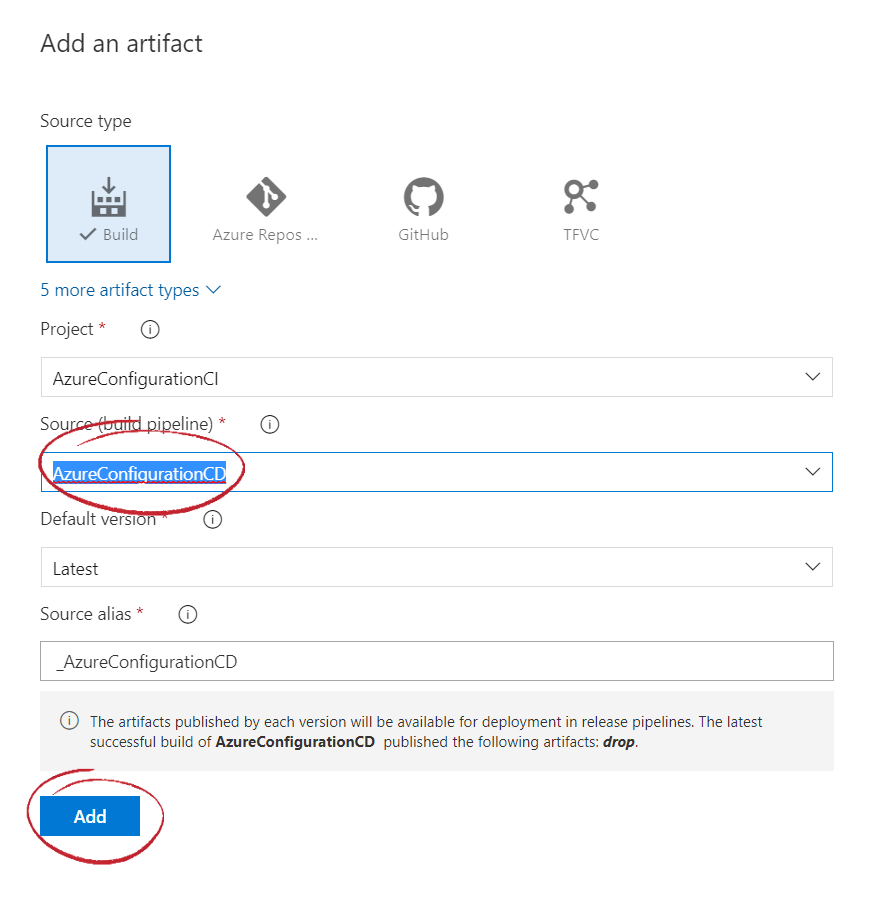870x897 pixels.
Task: Click info icon beside Source (build pipeline)
Action: (269, 424)
